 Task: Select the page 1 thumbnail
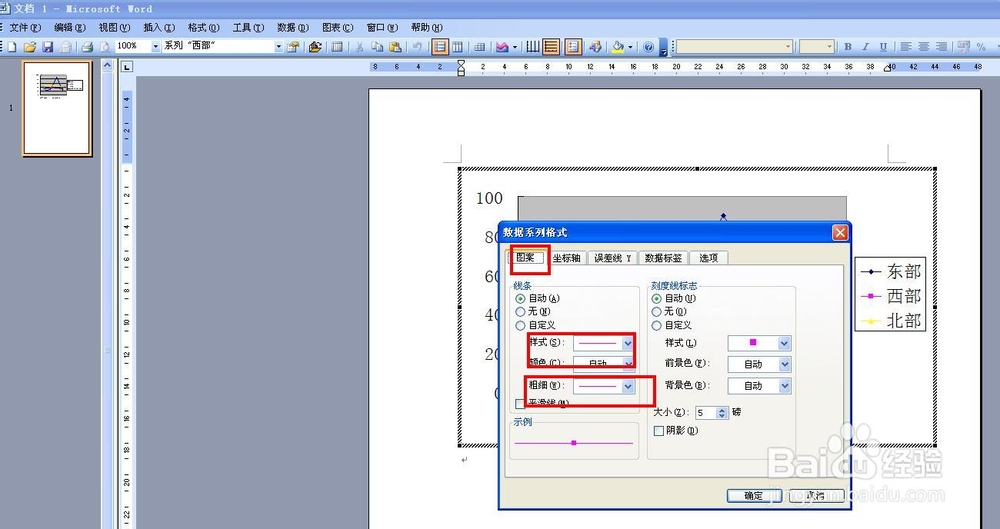click(57, 108)
